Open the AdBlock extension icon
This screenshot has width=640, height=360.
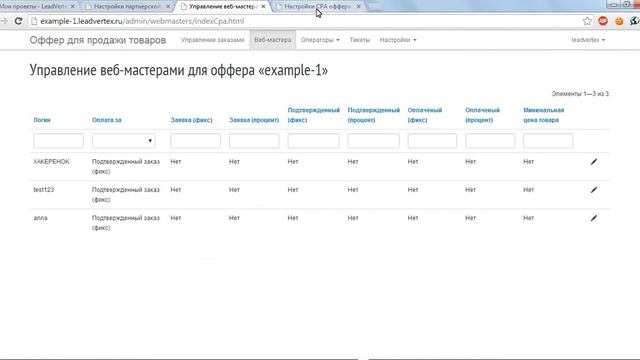pos(603,21)
